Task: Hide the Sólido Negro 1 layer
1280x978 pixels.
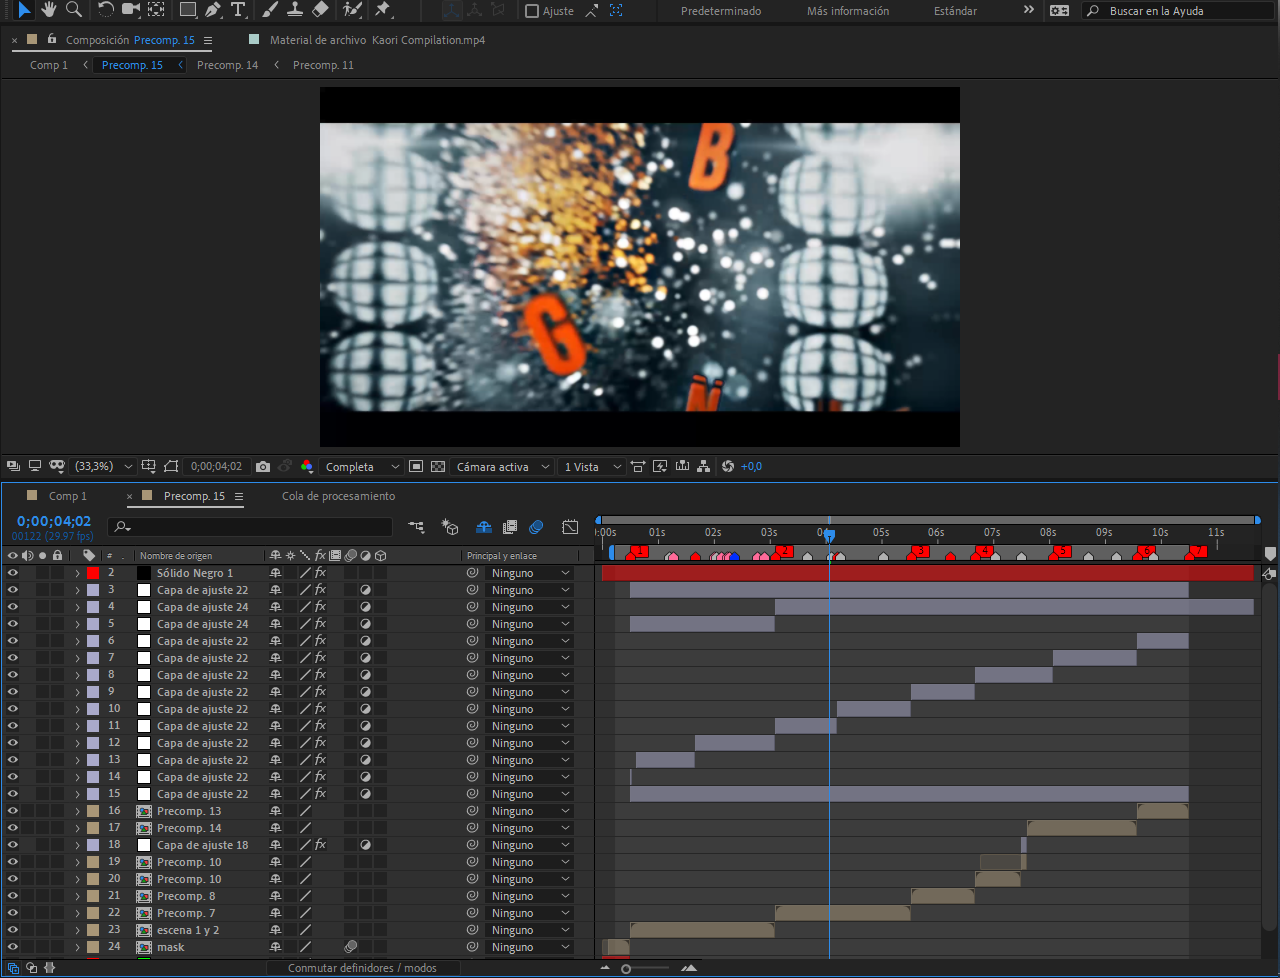Action: (13, 573)
